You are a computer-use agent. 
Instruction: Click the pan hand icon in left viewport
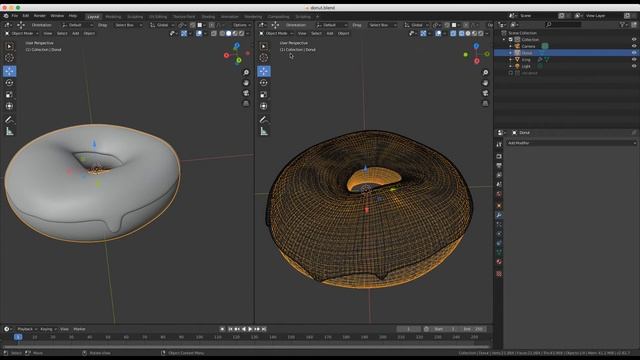246,83
